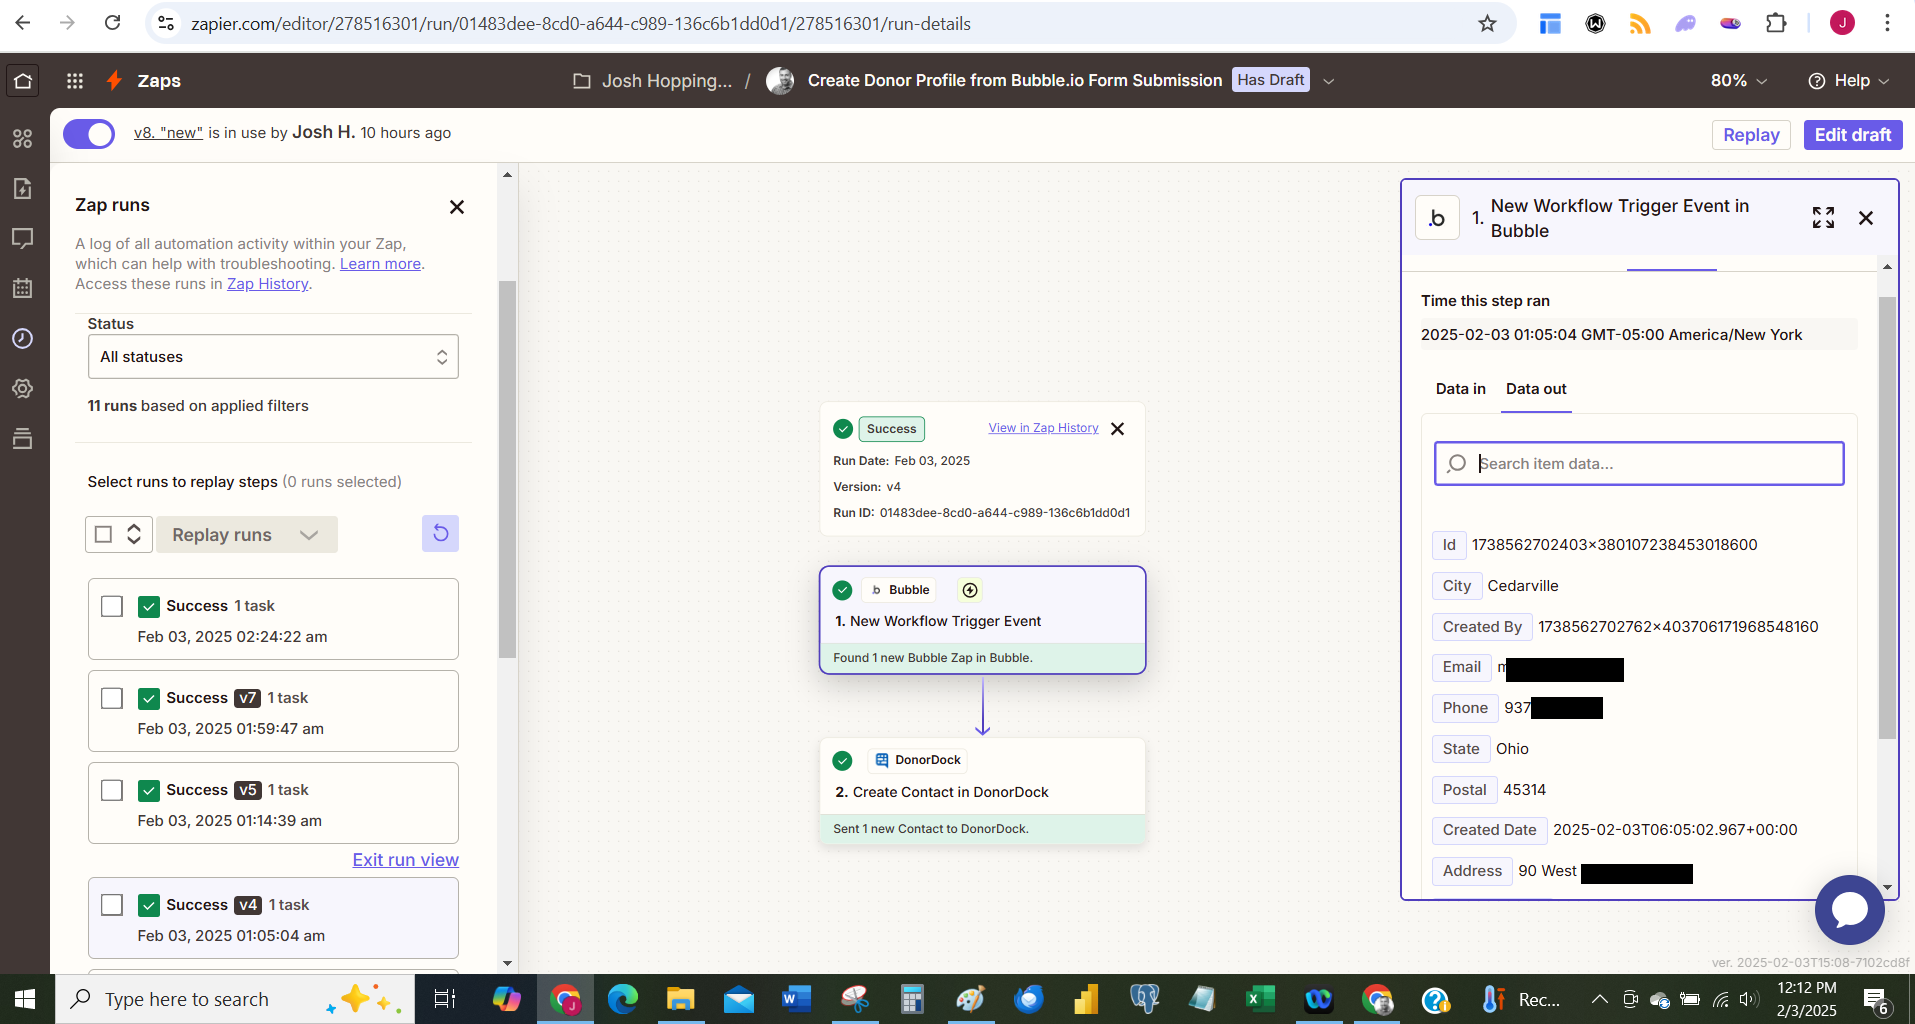
Task: Dismiss the run summary card
Action: [x=1118, y=429]
